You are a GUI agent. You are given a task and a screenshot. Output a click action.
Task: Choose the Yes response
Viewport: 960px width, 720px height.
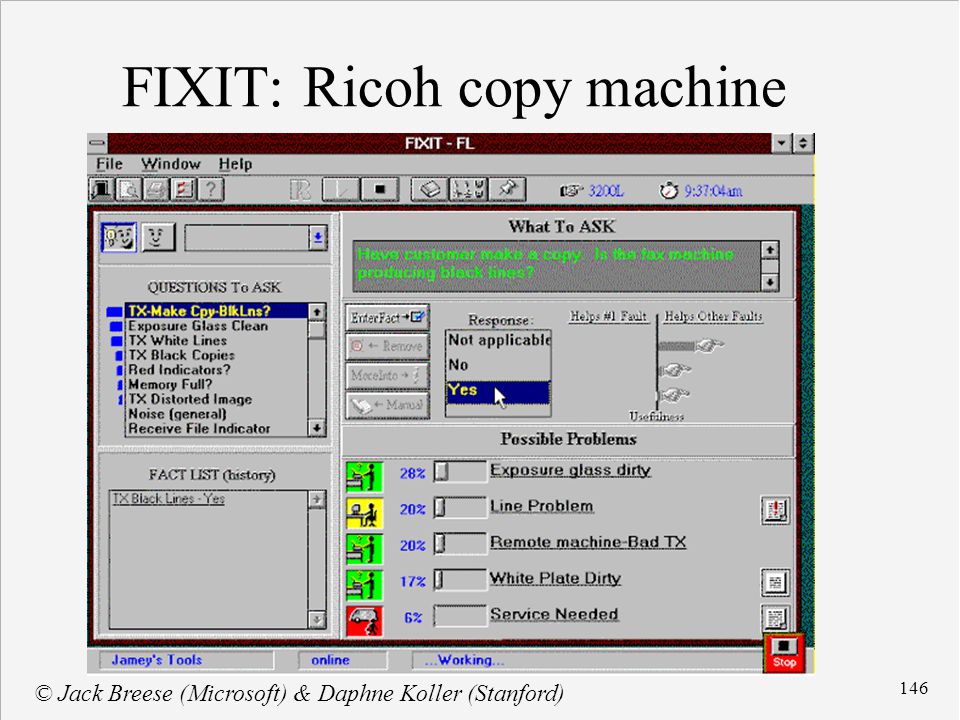[x=498, y=392]
